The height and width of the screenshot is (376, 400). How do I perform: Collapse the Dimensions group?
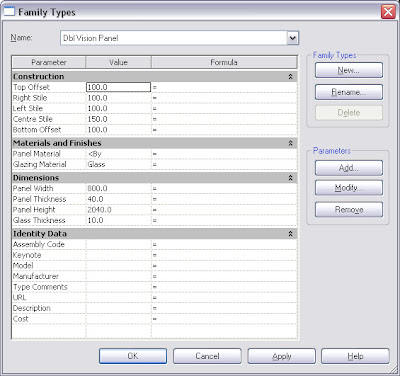(x=290, y=178)
